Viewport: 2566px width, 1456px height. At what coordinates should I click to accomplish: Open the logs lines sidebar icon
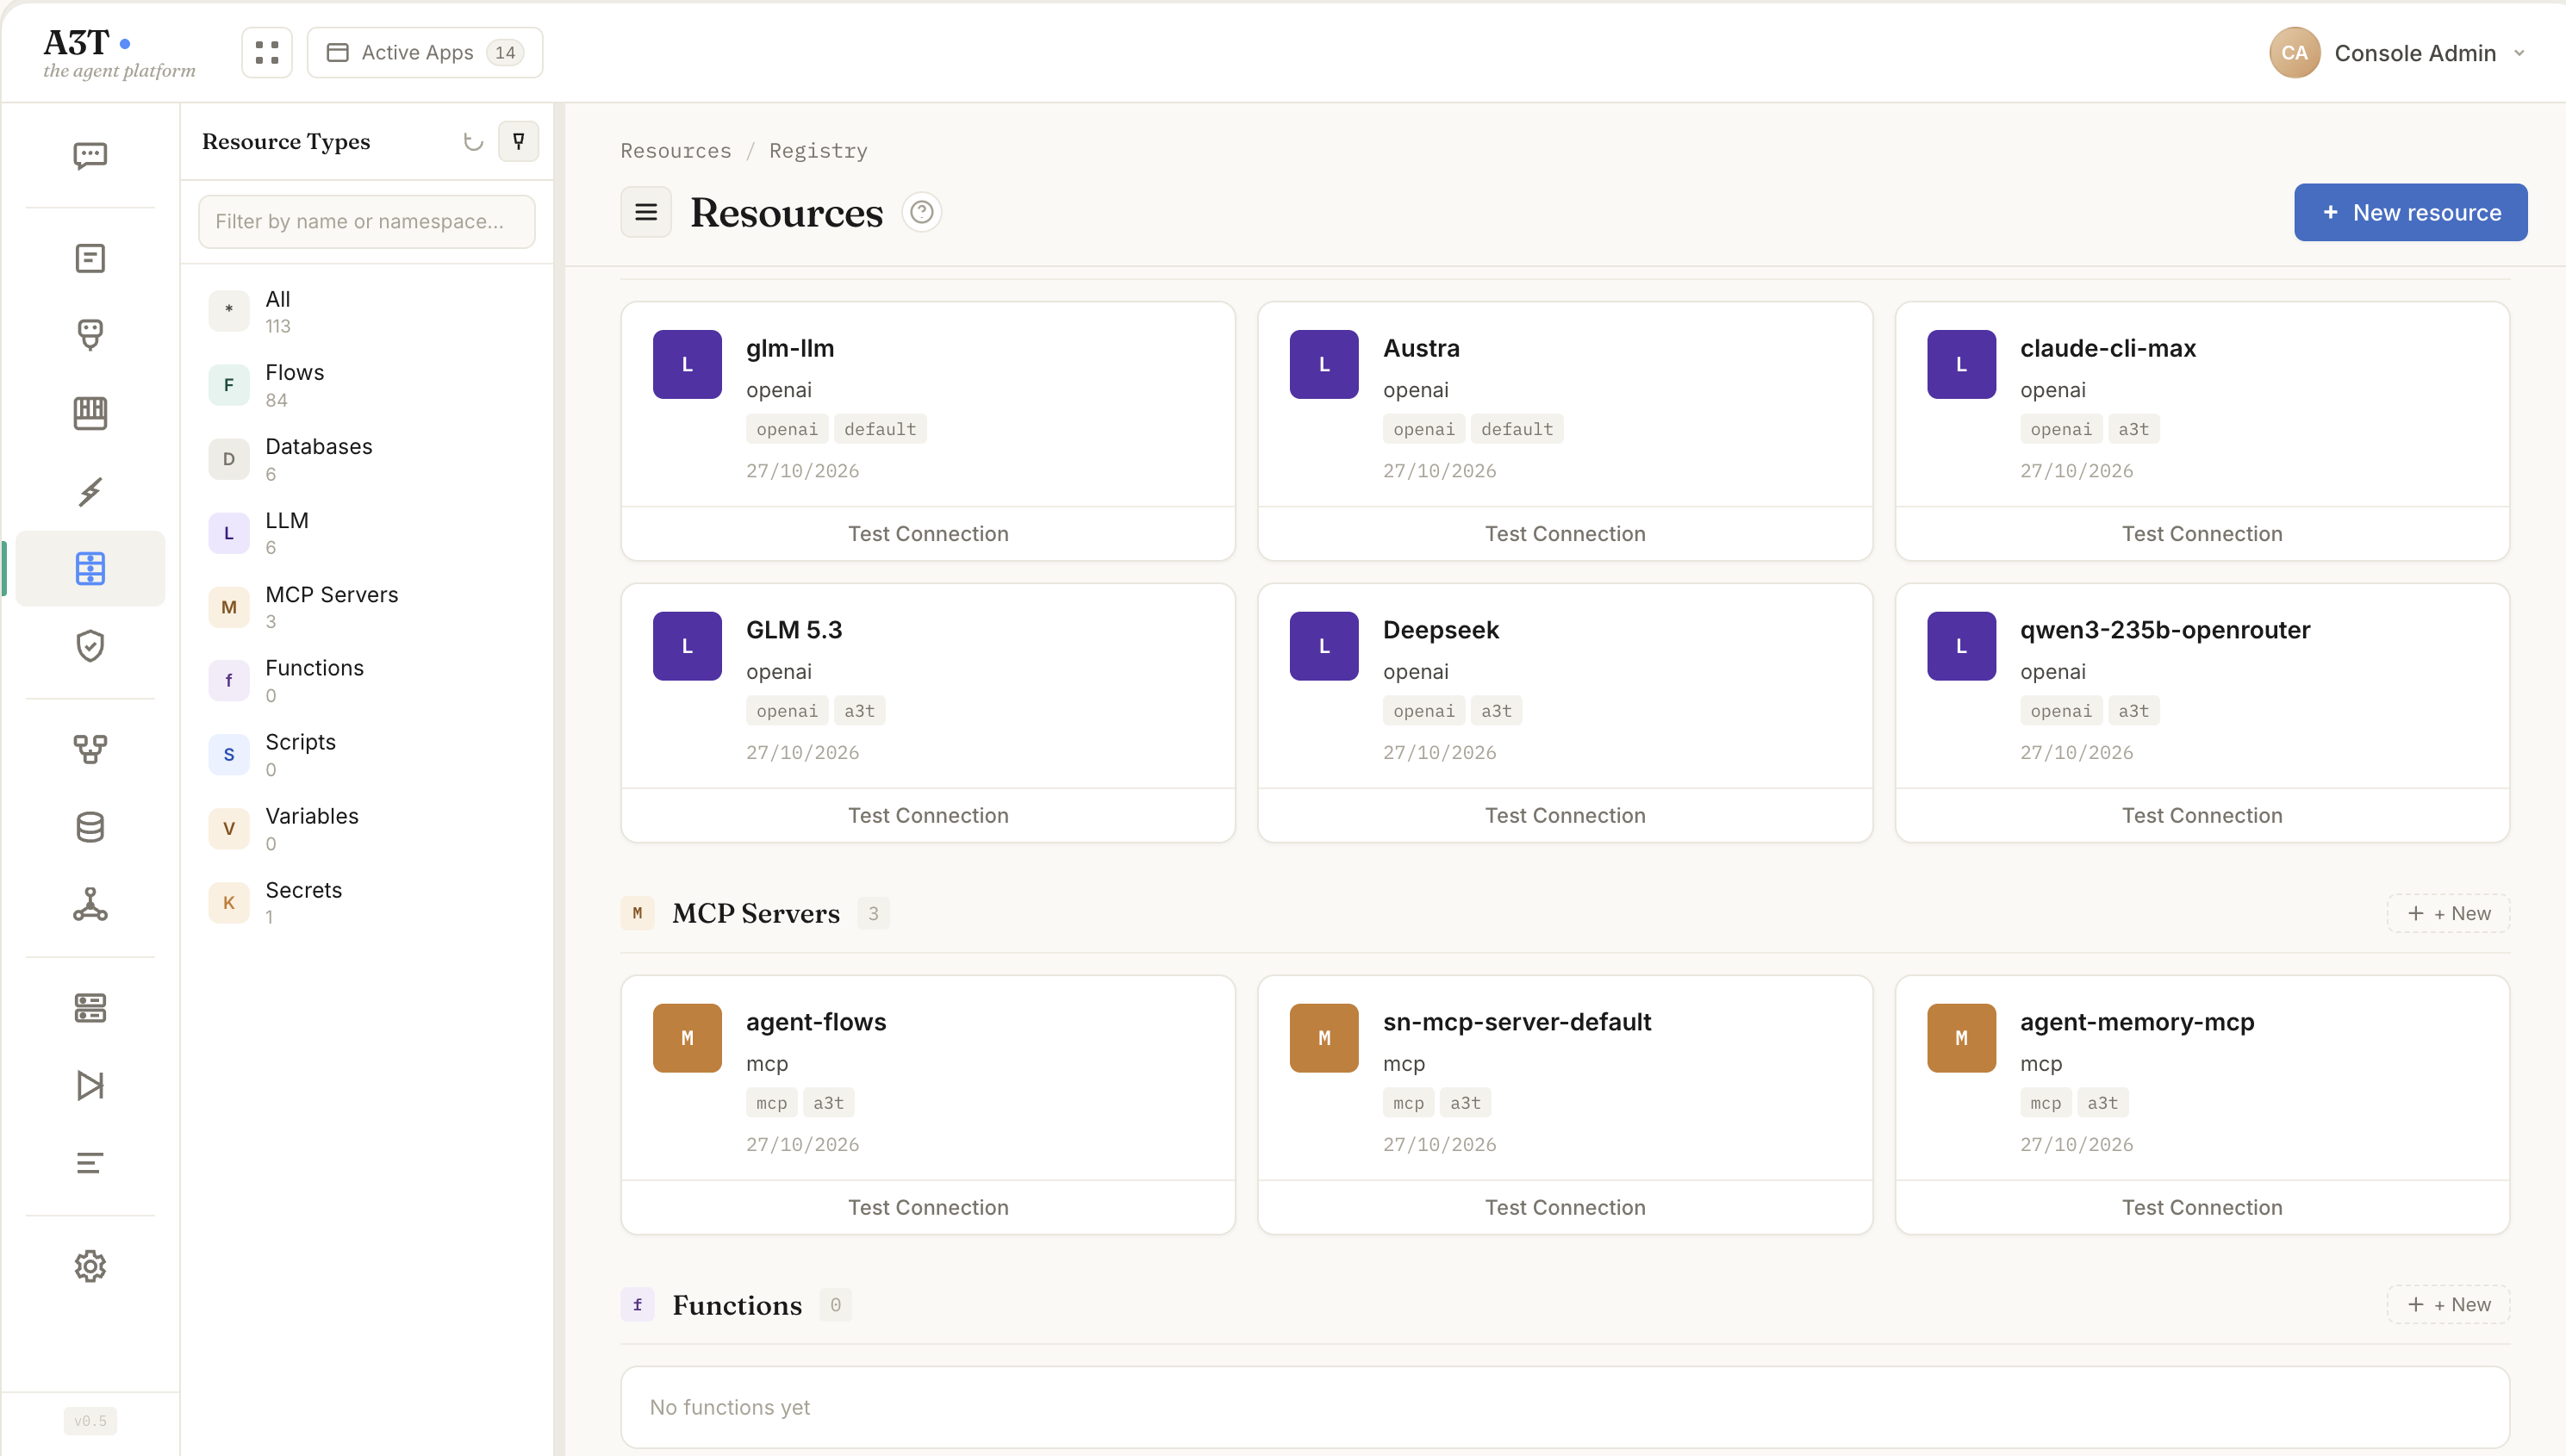(90, 1163)
